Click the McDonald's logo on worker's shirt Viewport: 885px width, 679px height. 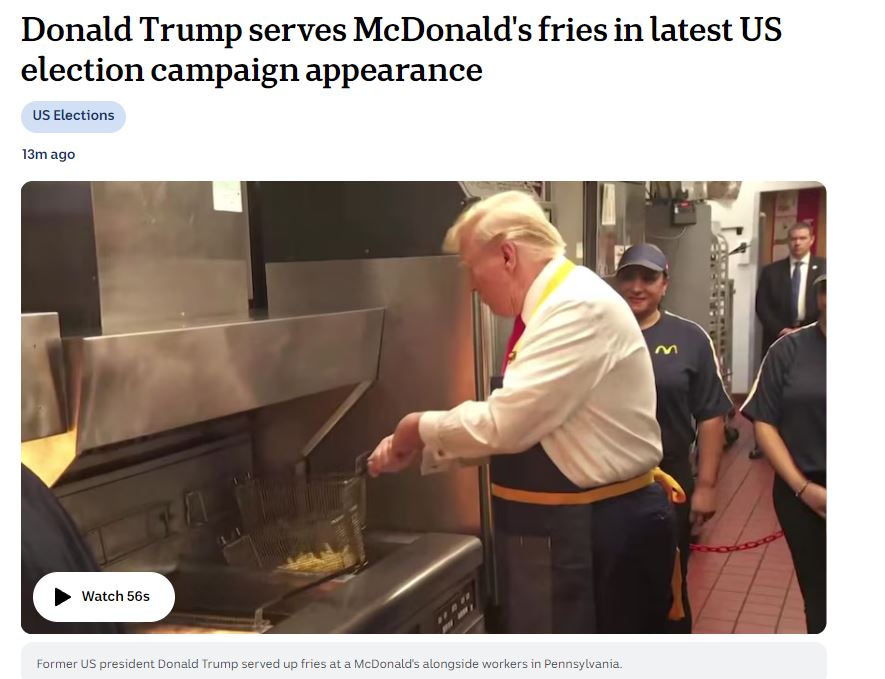point(666,350)
